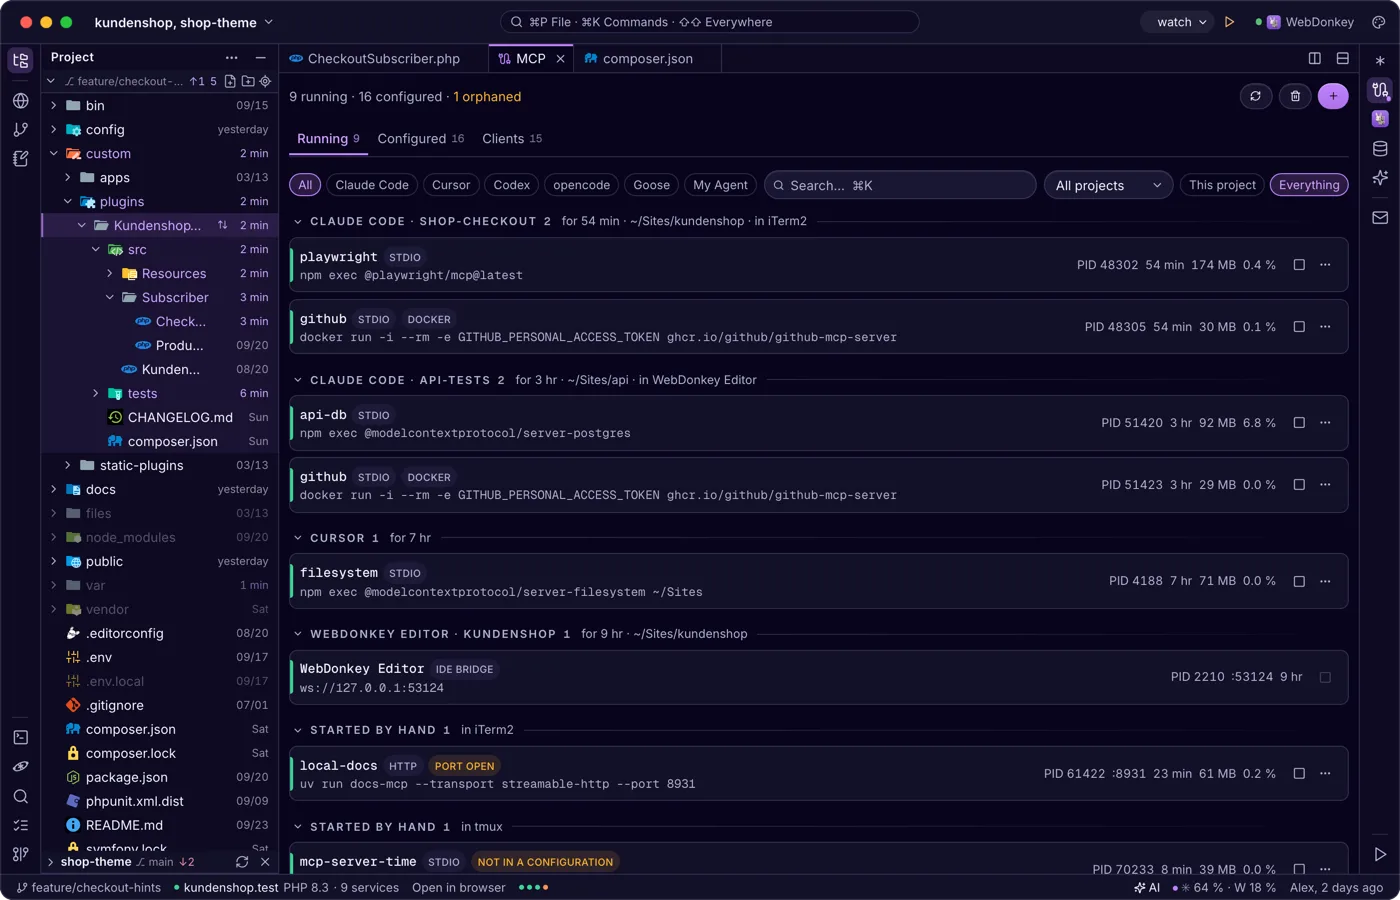Filter servers by Goose client

tap(651, 185)
